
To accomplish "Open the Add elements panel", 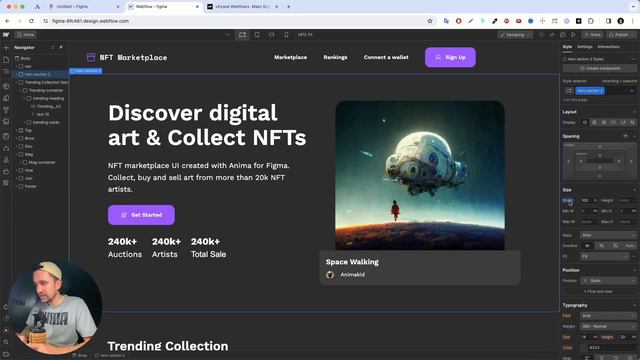I will tap(6, 48).
